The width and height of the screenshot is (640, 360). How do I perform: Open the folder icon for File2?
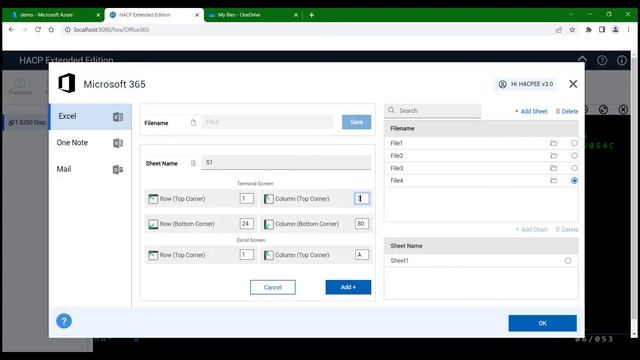tap(553, 156)
